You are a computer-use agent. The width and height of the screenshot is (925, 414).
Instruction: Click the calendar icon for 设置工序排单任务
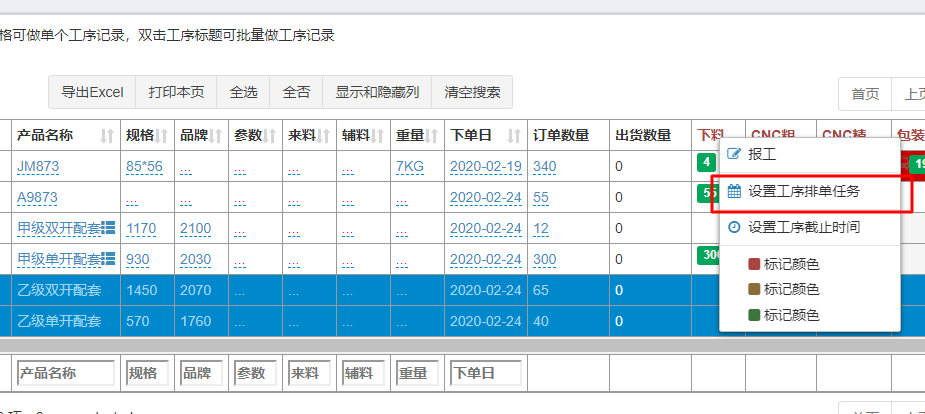click(734, 191)
